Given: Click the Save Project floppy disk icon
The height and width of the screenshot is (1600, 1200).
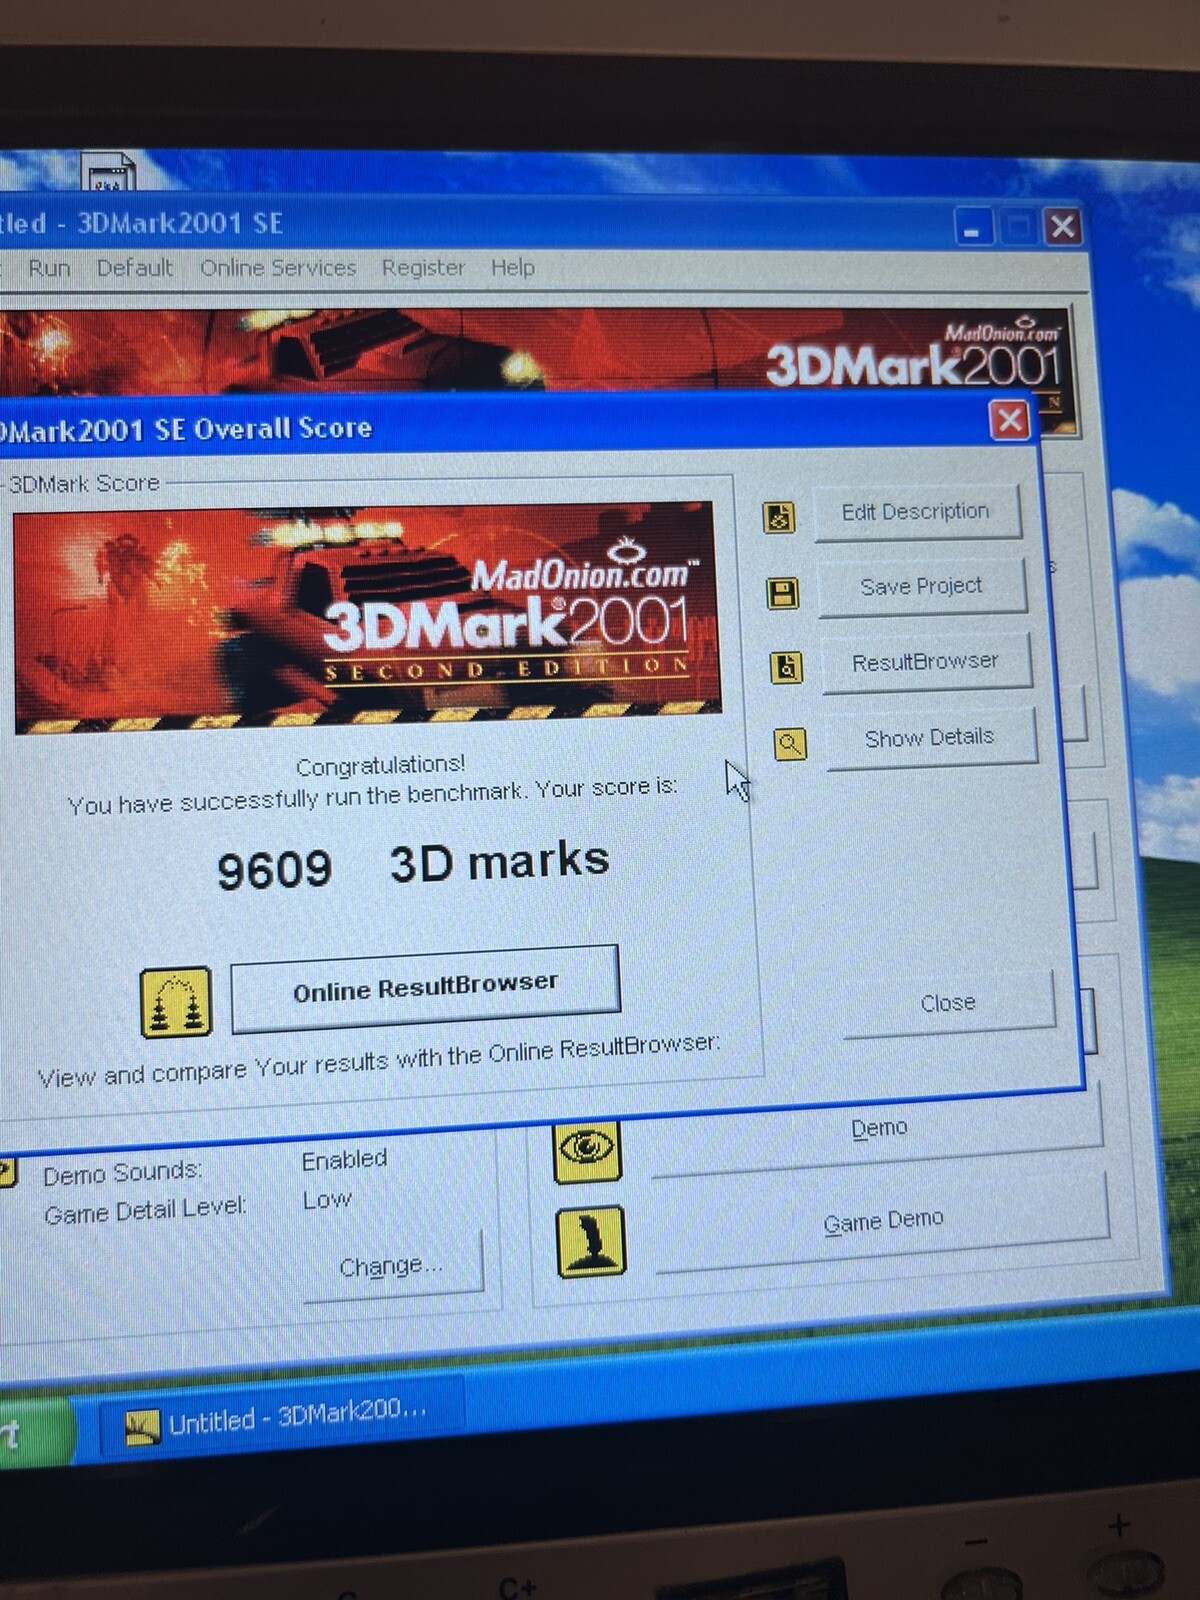Looking at the screenshot, I should point(782,593).
